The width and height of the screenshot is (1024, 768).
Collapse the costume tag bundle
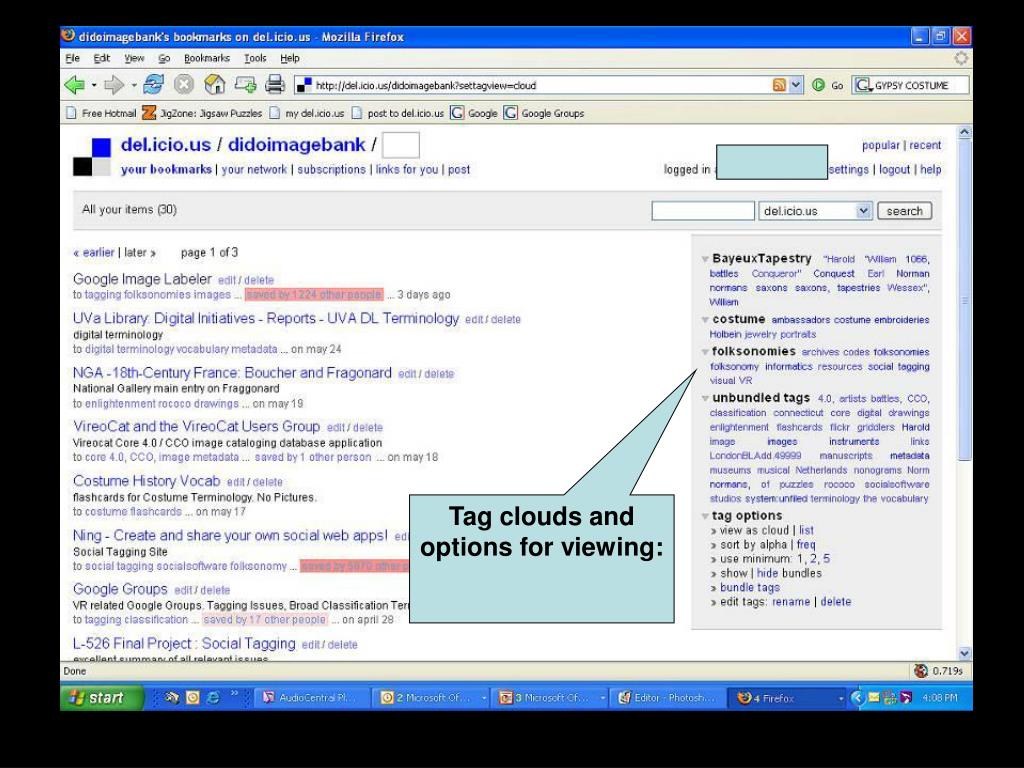pyautogui.click(x=705, y=320)
